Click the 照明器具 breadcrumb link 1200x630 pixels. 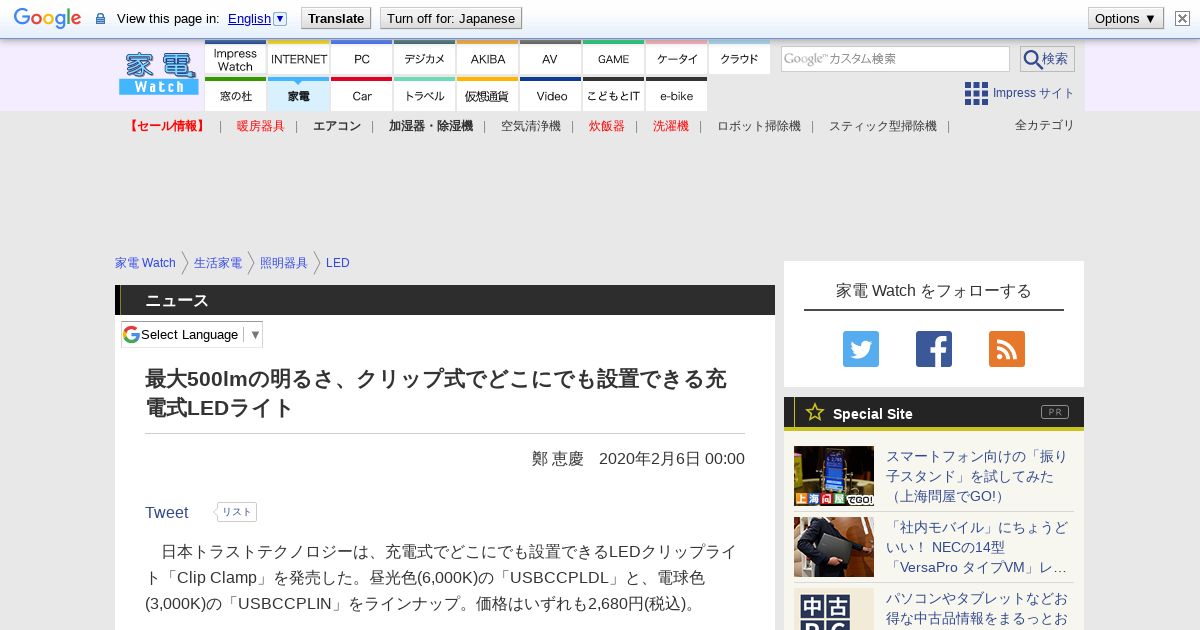(x=284, y=263)
